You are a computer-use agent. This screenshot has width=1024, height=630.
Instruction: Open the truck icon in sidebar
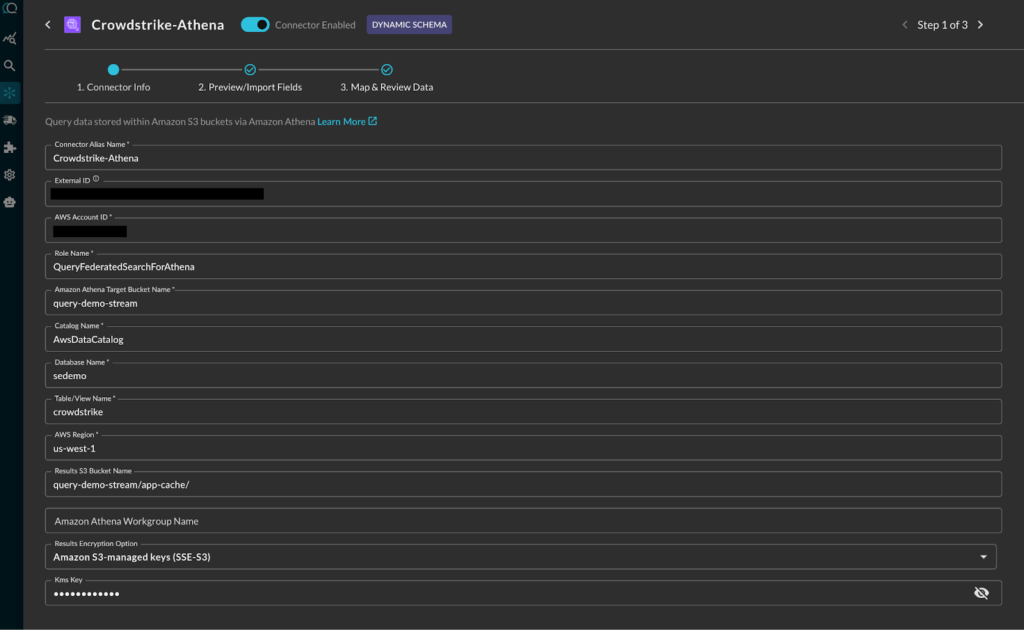pos(10,120)
